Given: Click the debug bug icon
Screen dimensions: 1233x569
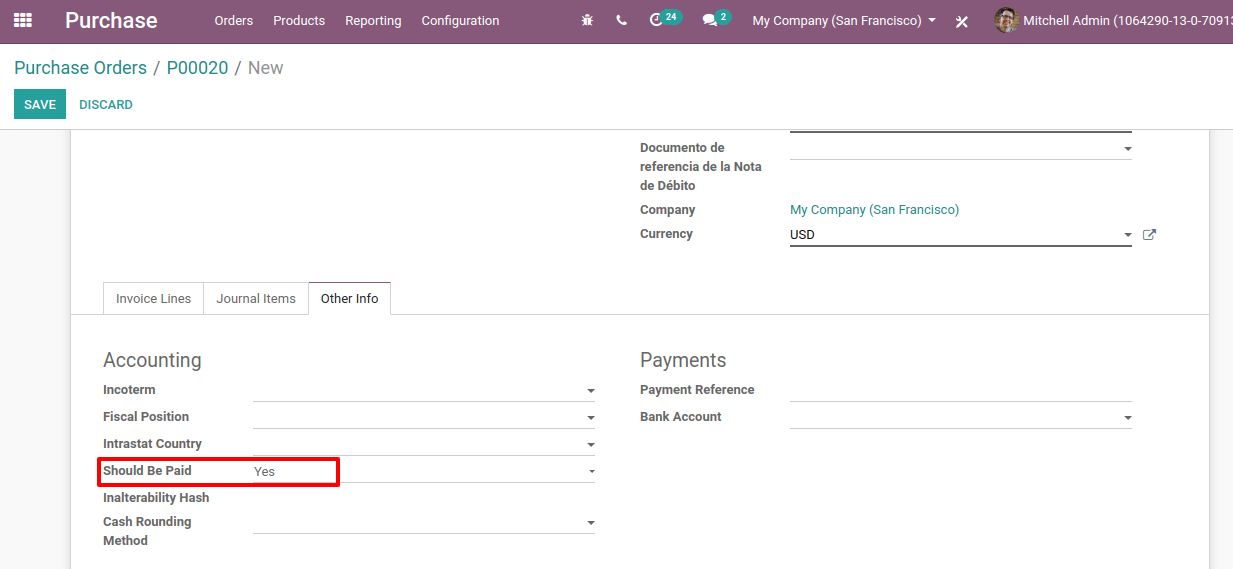Looking at the screenshot, I should coord(587,20).
